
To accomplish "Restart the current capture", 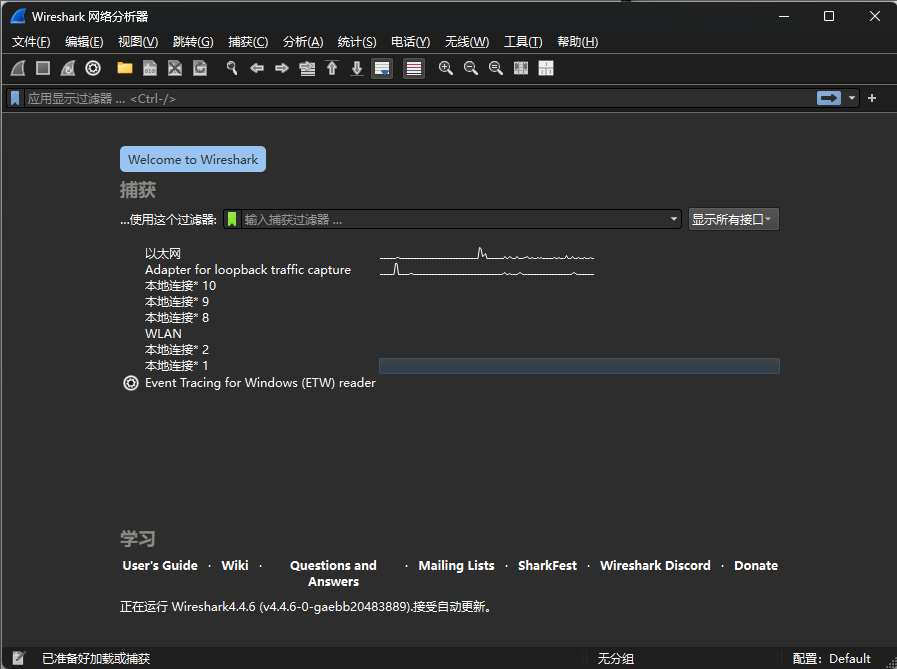I will 68,69.
